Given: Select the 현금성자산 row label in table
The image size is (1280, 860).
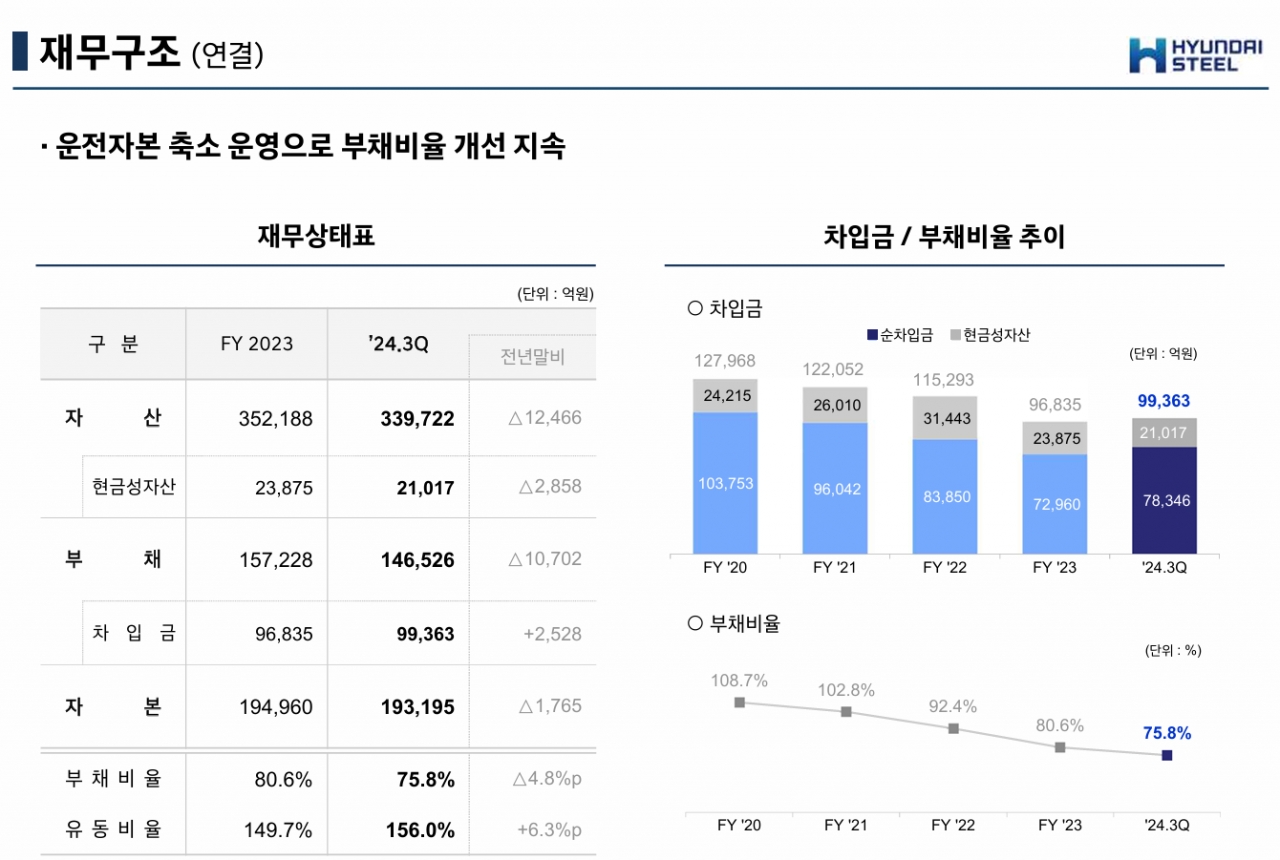Looking at the screenshot, I should [x=134, y=487].
